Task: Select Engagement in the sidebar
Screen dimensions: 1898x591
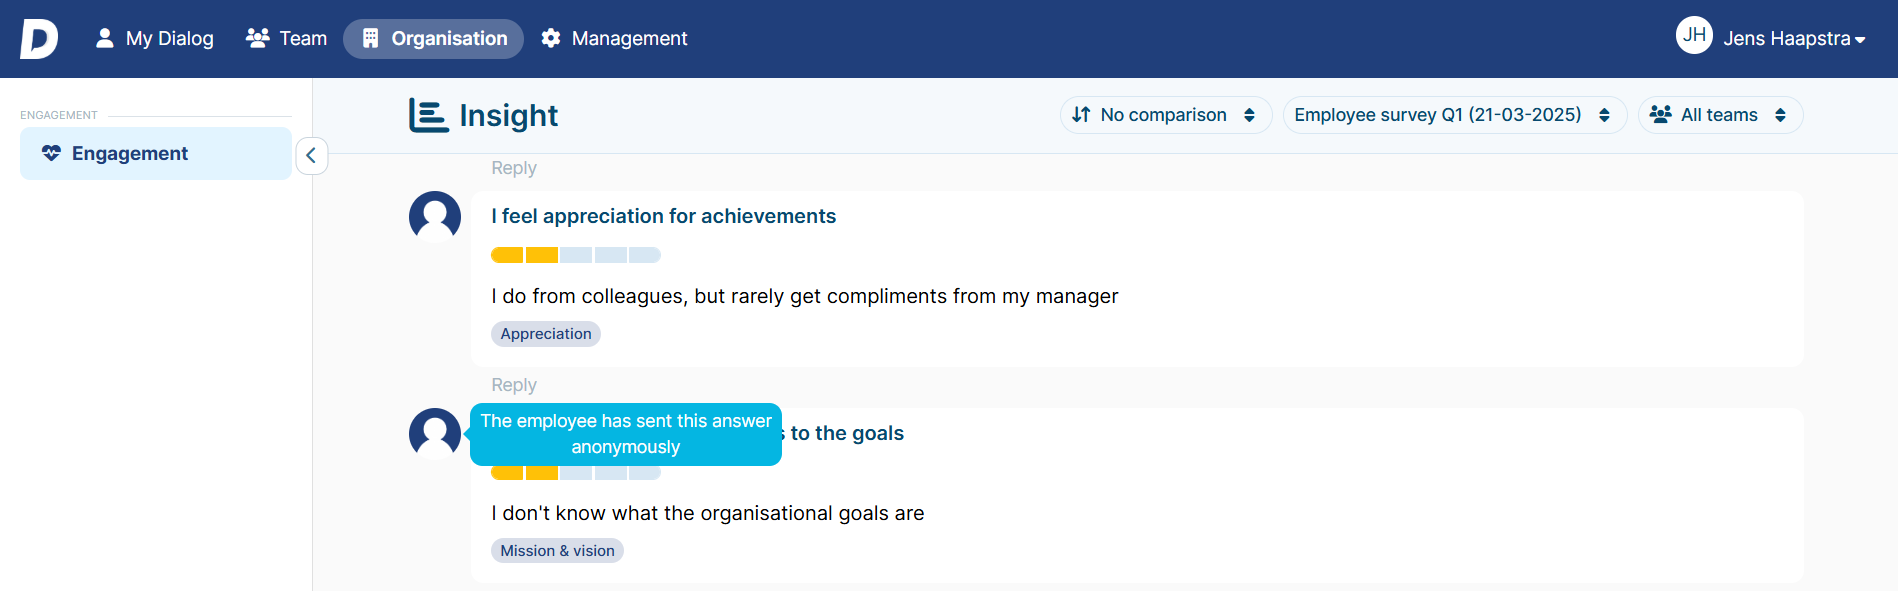Action: coord(155,154)
